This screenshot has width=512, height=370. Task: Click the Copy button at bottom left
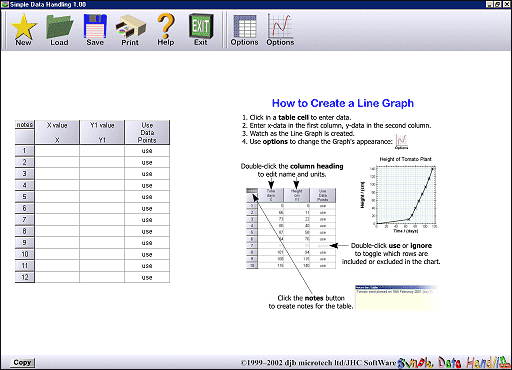22,362
